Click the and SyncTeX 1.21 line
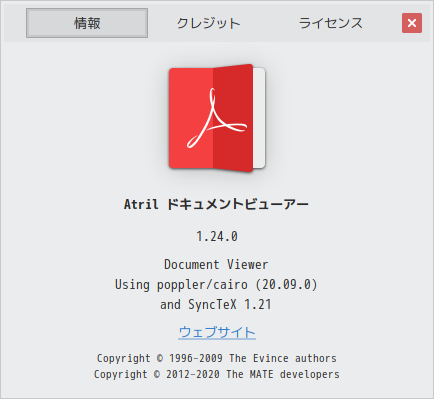The image size is (434, 399). (216, 304)
